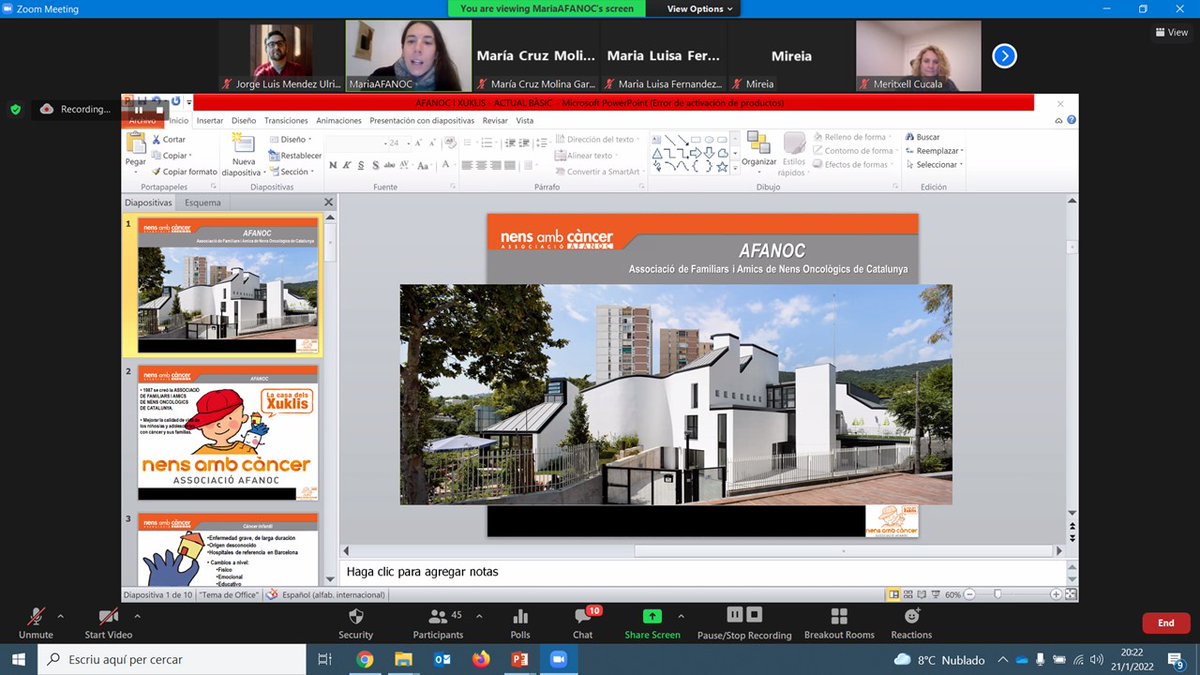
Task: Click the zoom in plus button
Action: [1056, 594]
